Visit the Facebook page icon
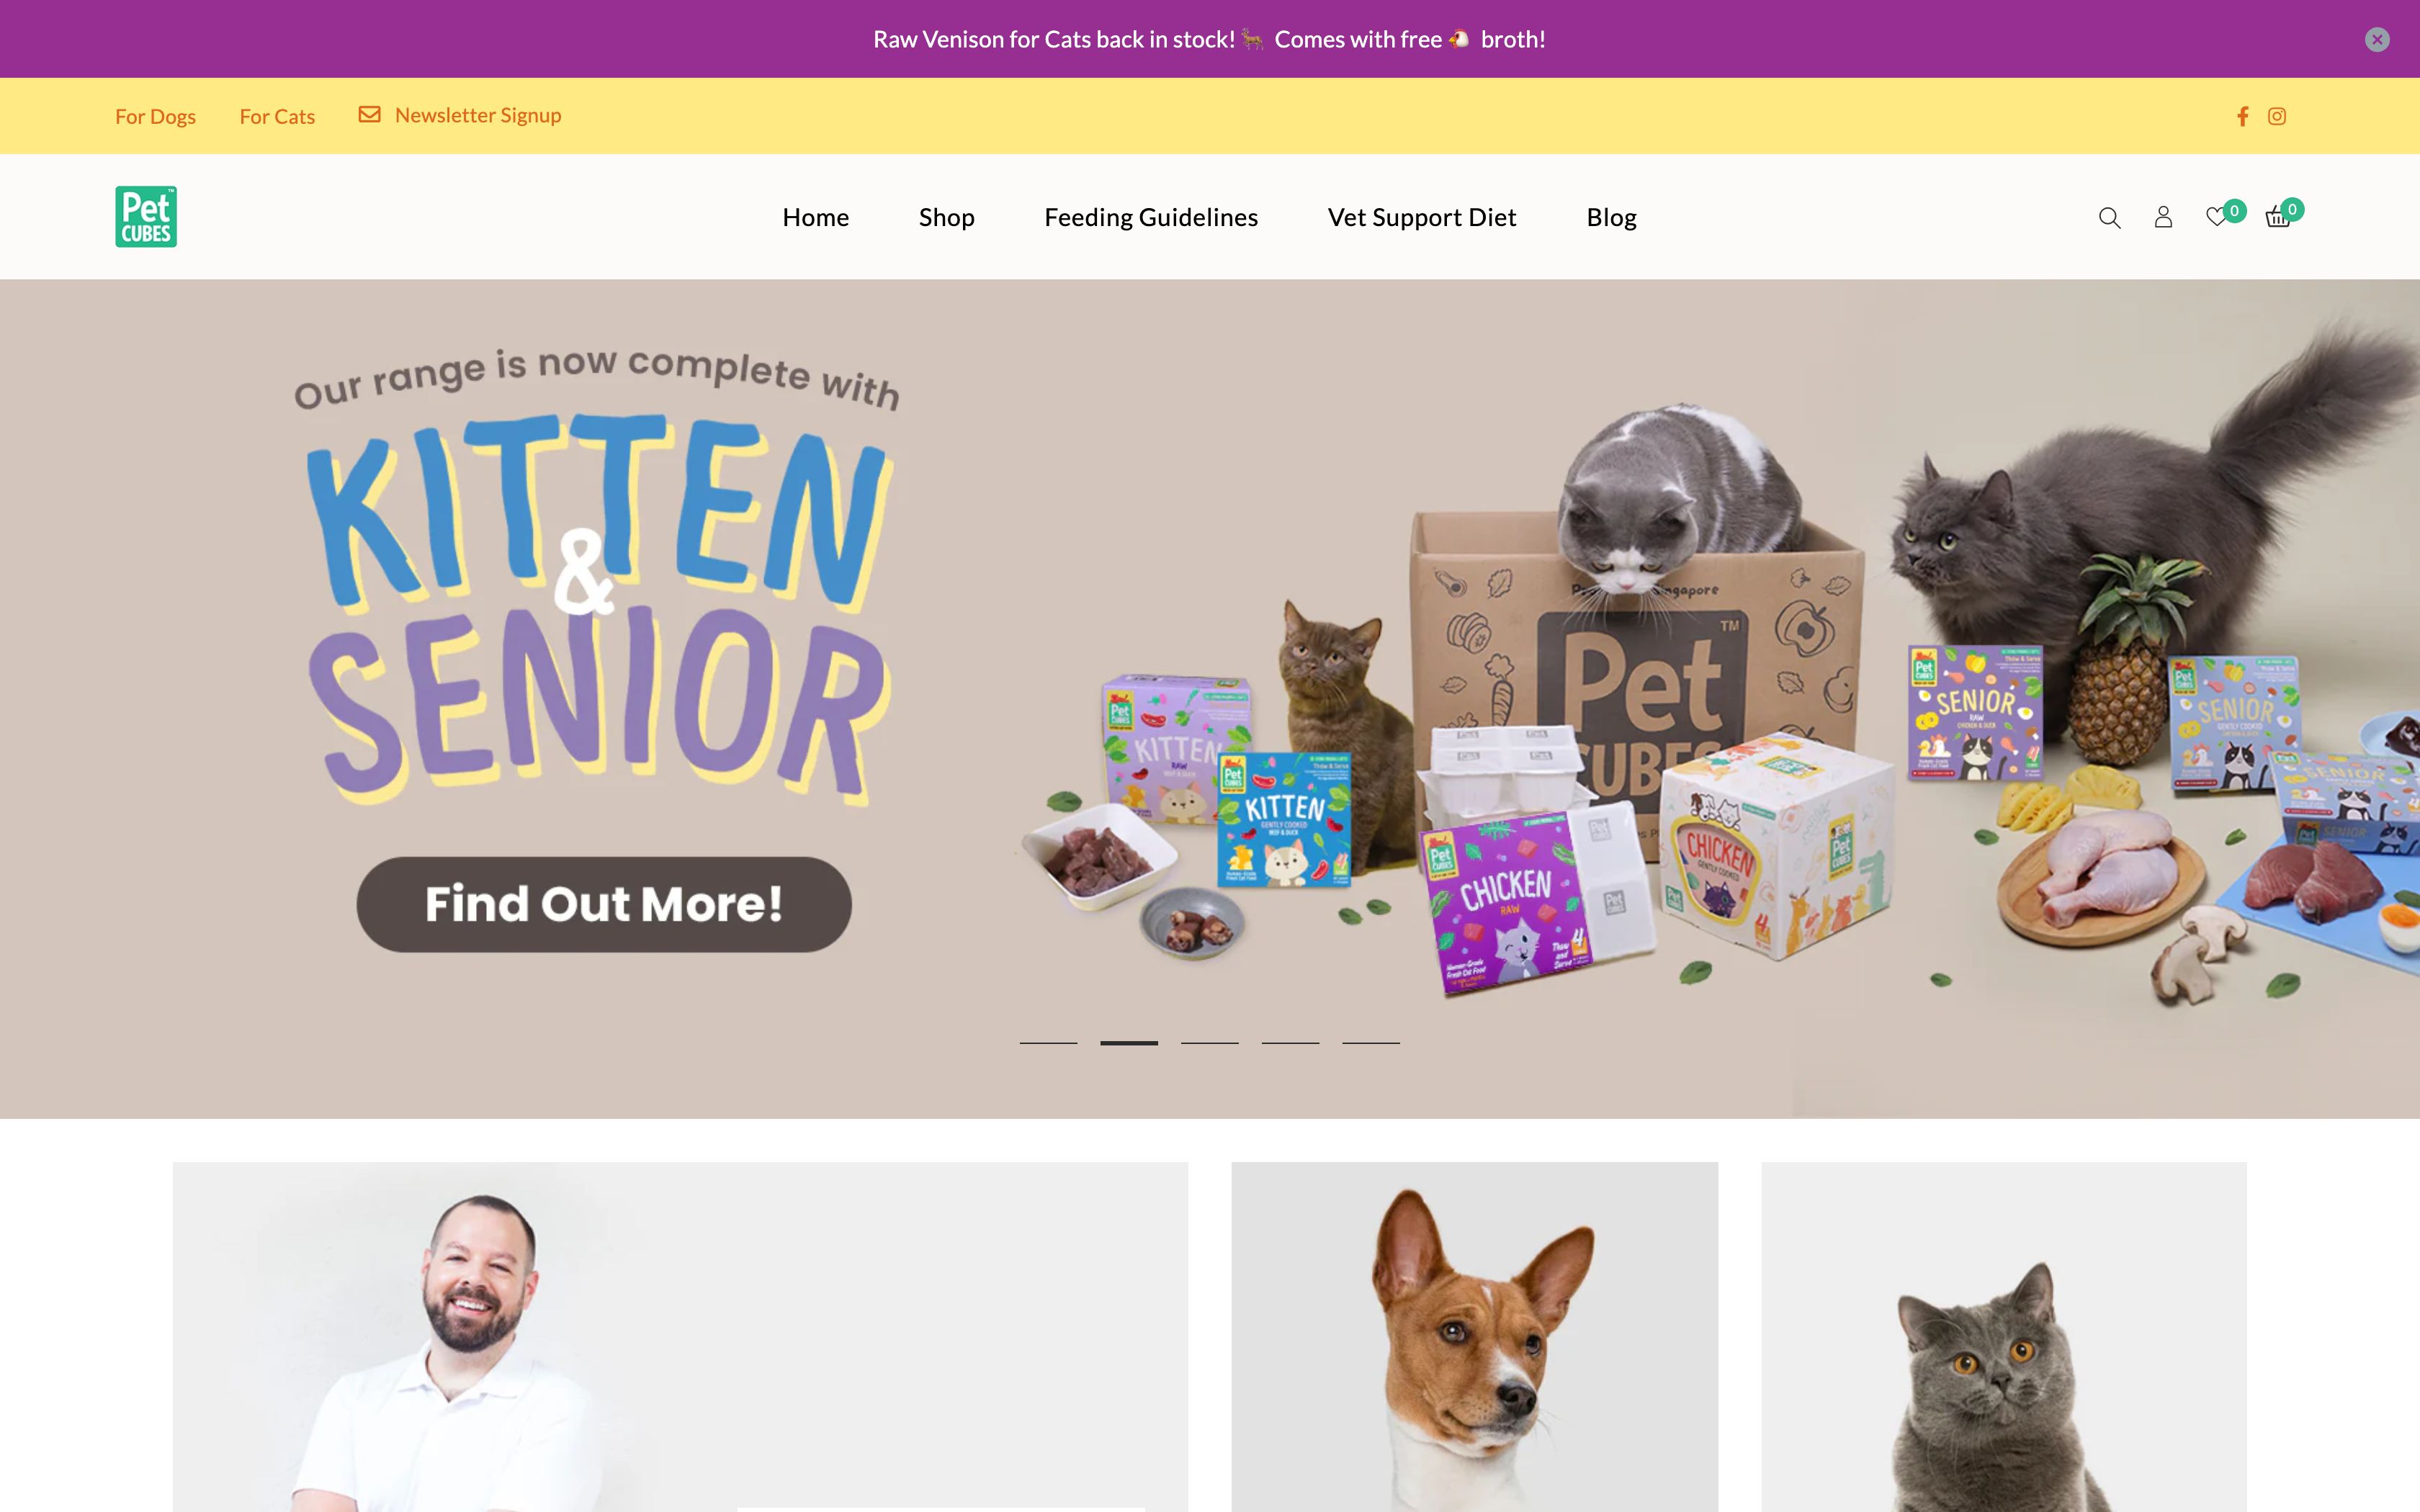Image resolution: width=2420 pixels, height=1512 pixels. [x=2243, y=116]
